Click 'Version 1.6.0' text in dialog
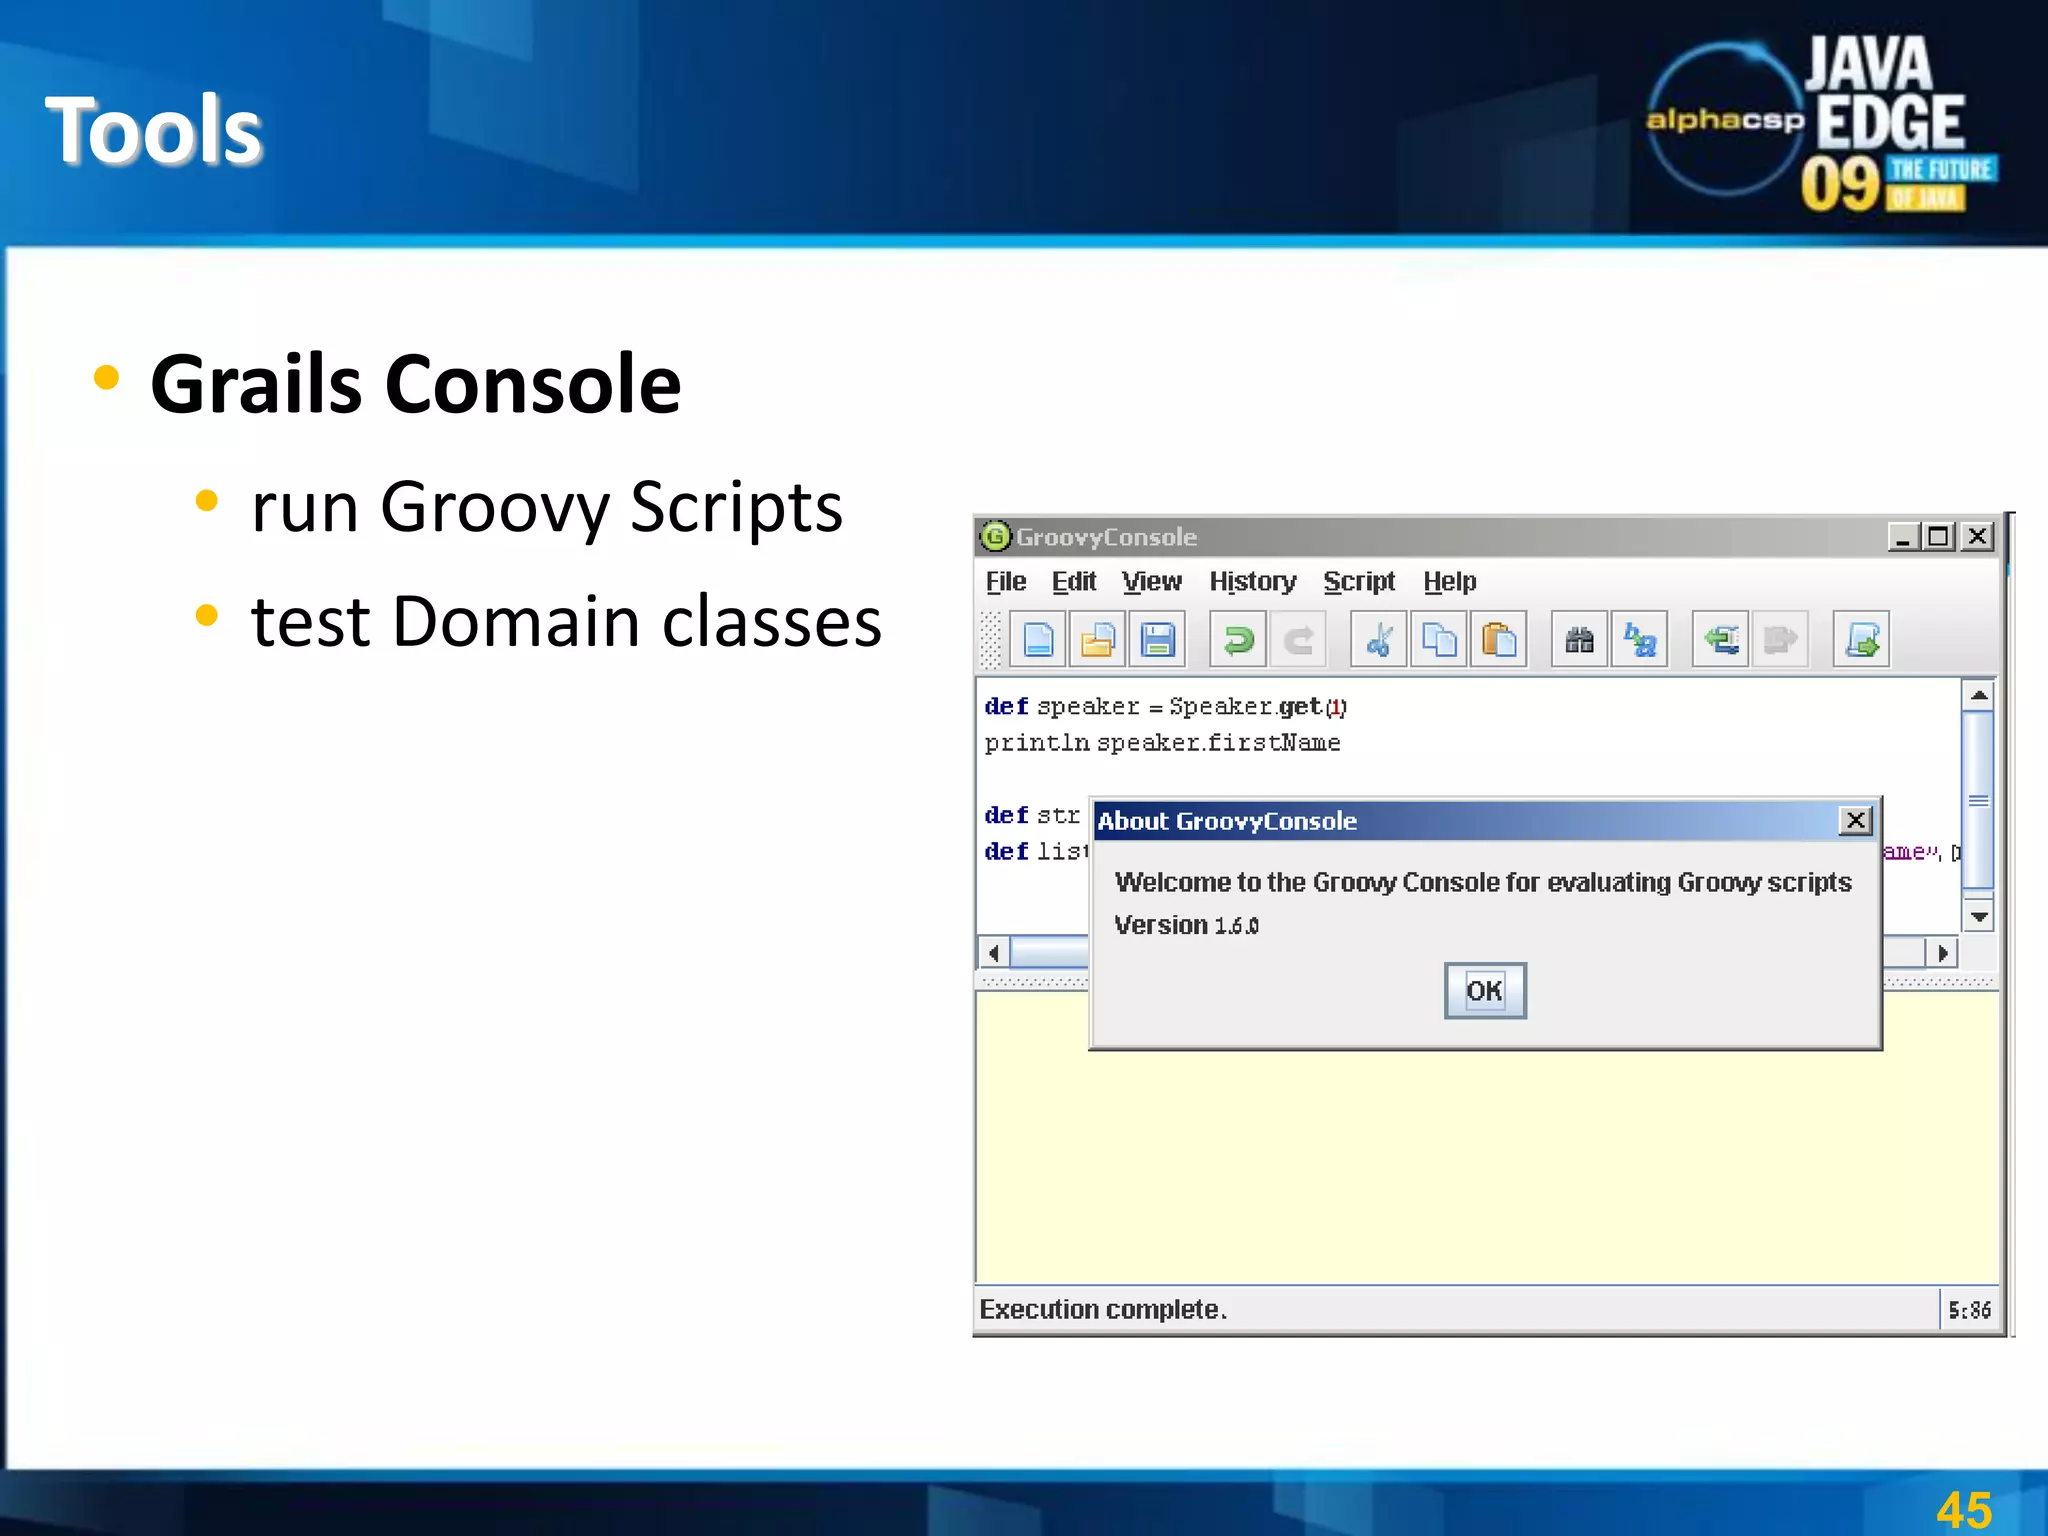This screenshot has width=2048, height=1536. click(1186, 925)
